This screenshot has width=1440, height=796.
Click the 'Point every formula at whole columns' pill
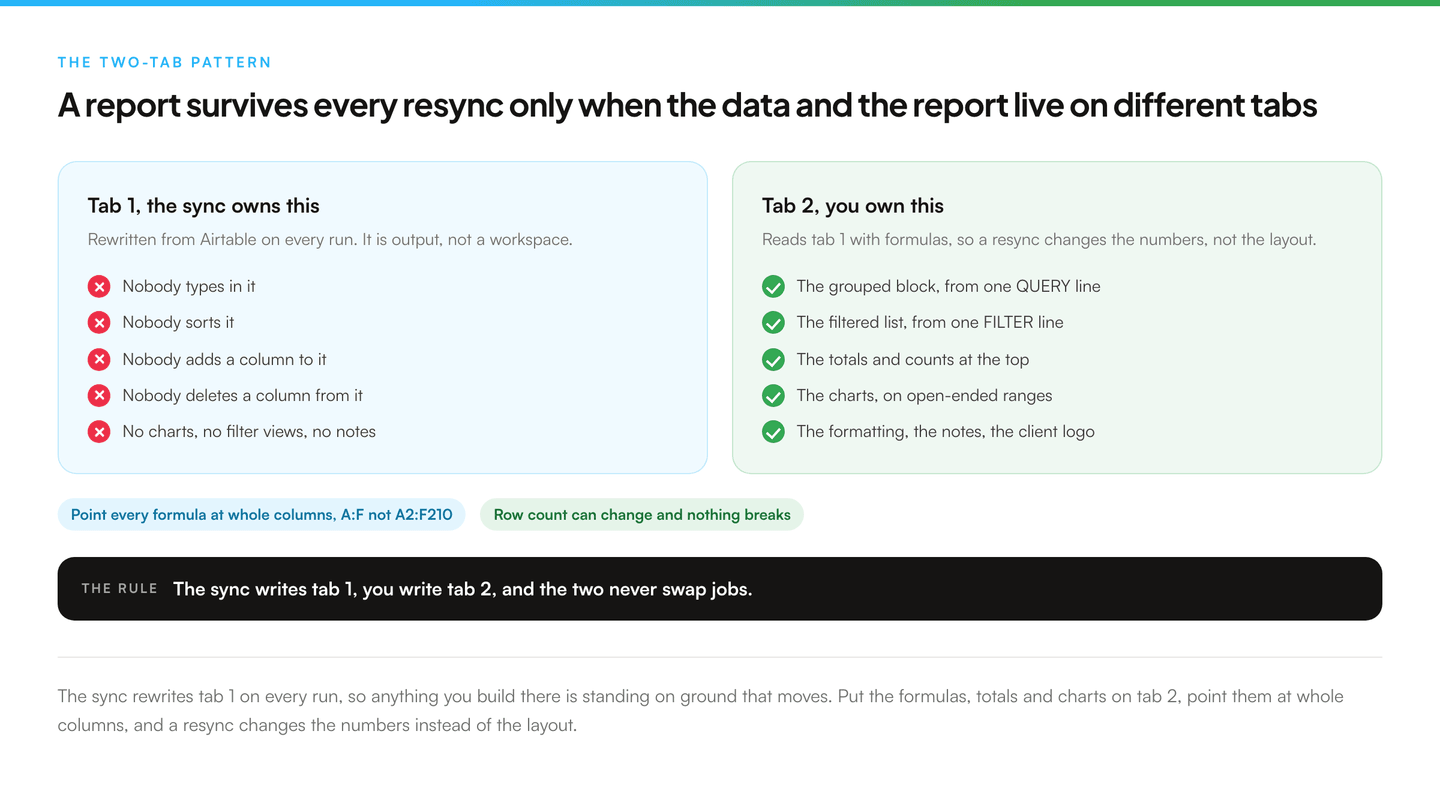point(261,515)
